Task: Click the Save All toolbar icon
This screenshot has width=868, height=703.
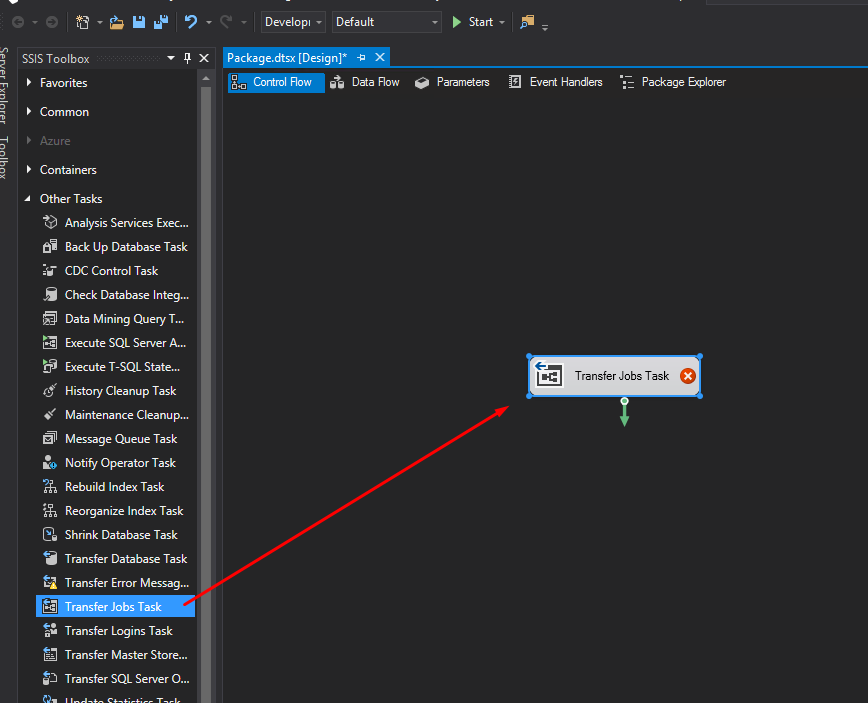Action: tap(158, 21)
